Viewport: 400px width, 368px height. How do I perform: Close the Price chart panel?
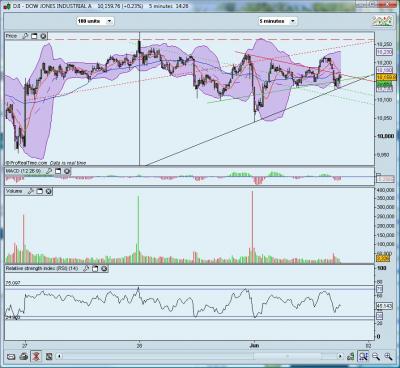[43, 36]
